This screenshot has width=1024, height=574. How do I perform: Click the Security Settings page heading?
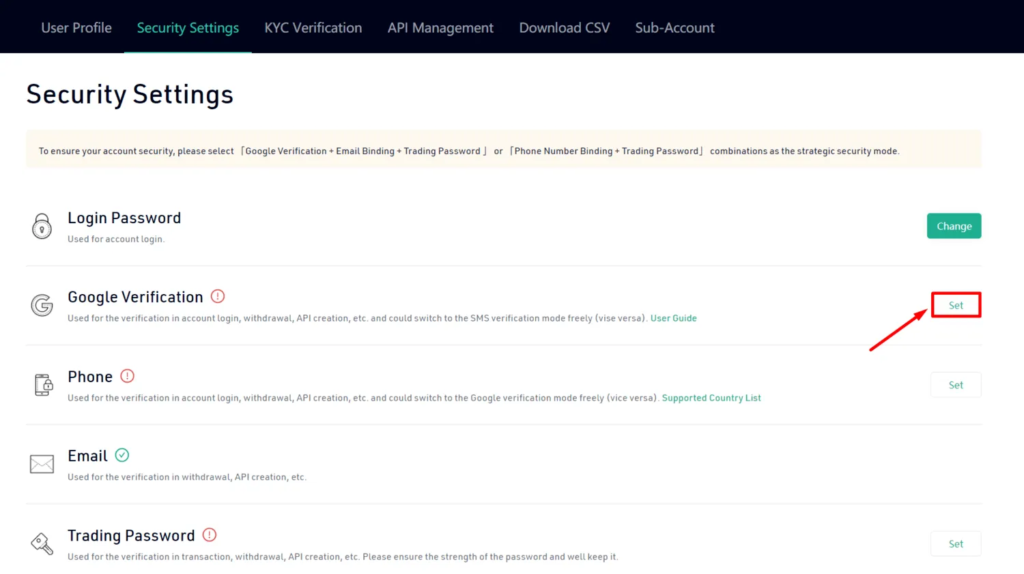[x=130, y=95]
